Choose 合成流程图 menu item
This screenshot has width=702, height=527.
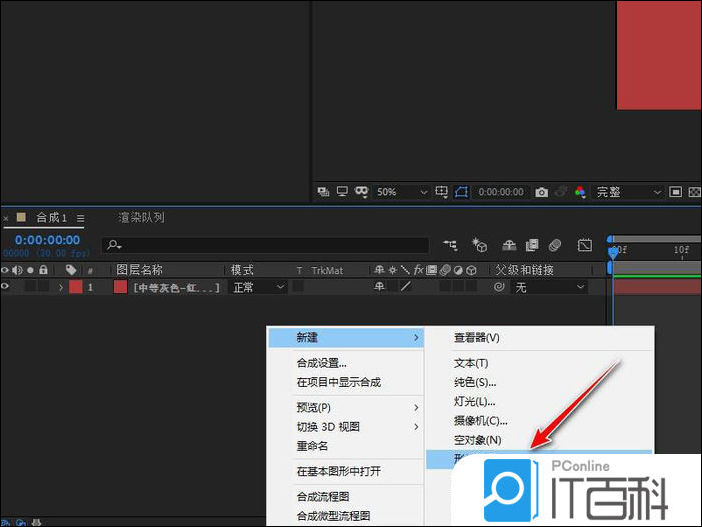323,497
